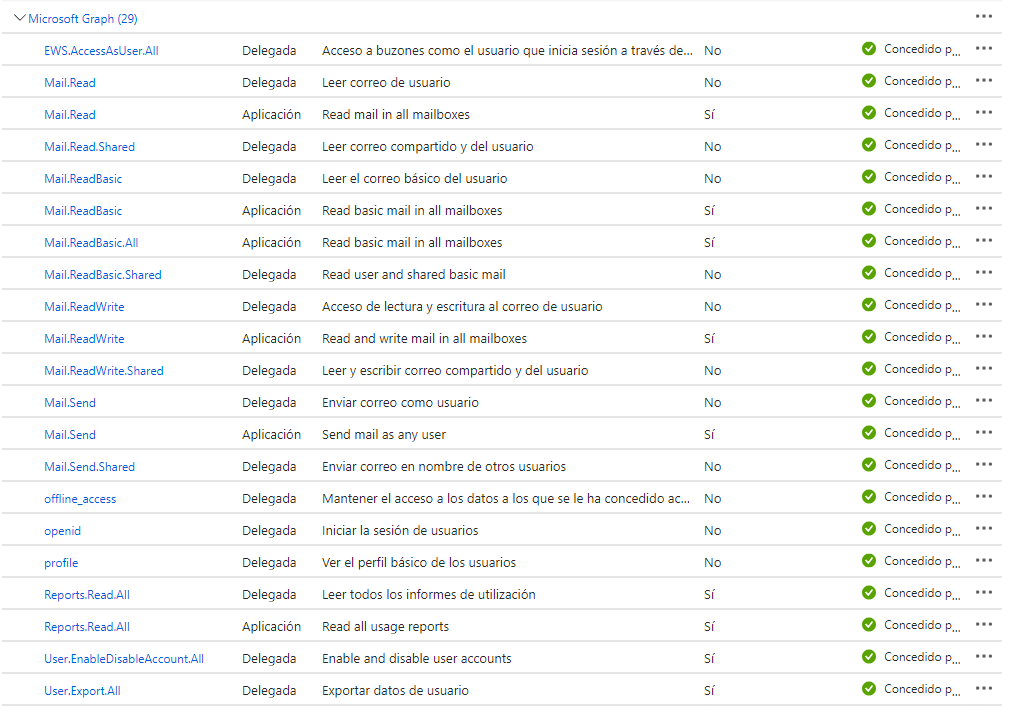Open ellipsis menu for delegated Mail.Send
The image size is (1017, 709).
pos(983,400)
